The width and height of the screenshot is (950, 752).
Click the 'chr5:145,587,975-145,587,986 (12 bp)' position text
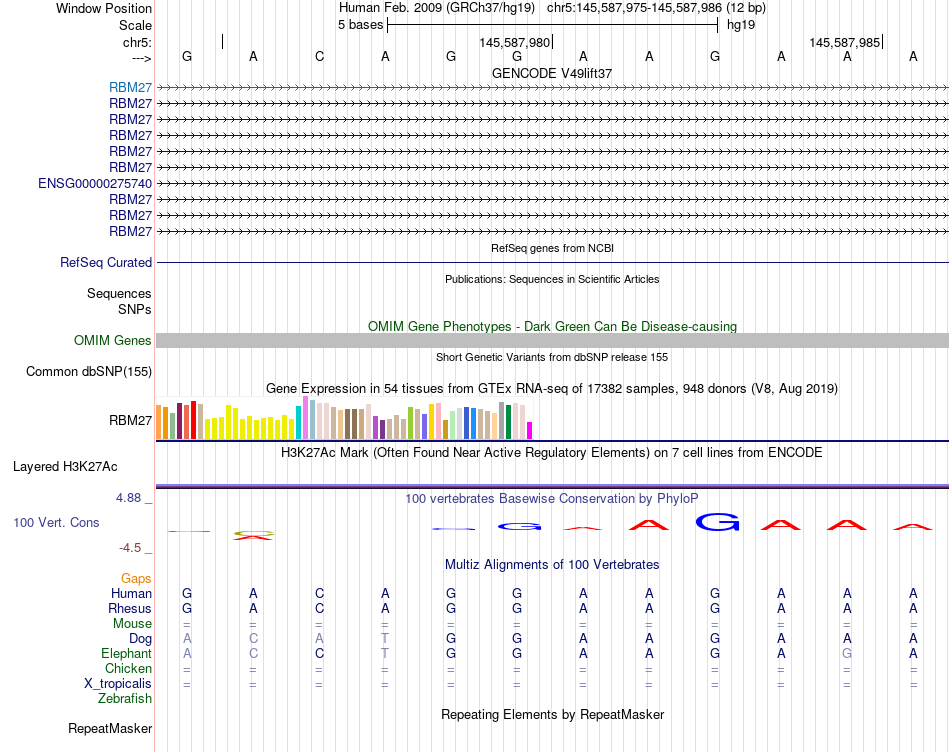pos(656,8)
